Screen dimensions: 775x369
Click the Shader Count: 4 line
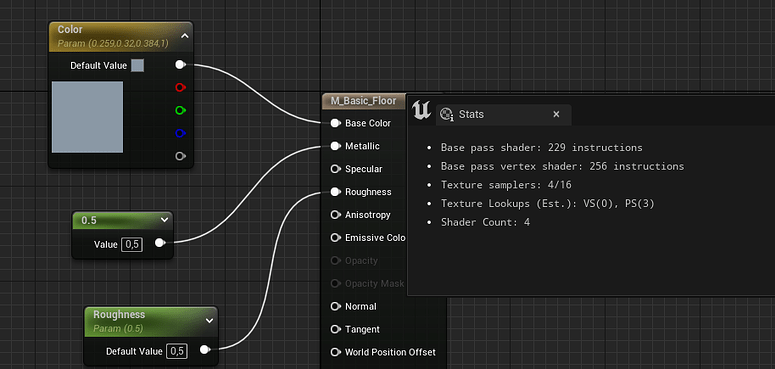485,222
